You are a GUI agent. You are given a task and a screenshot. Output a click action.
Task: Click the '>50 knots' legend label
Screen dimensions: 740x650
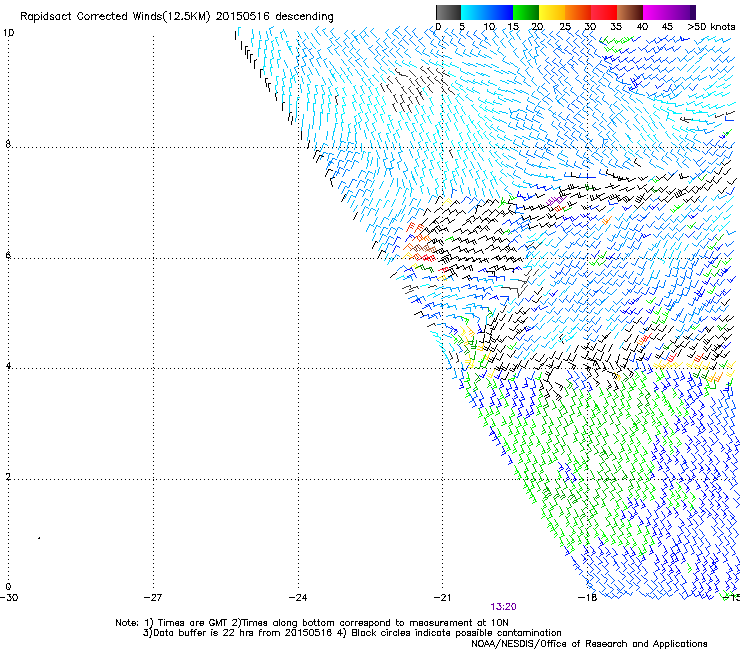711,27
